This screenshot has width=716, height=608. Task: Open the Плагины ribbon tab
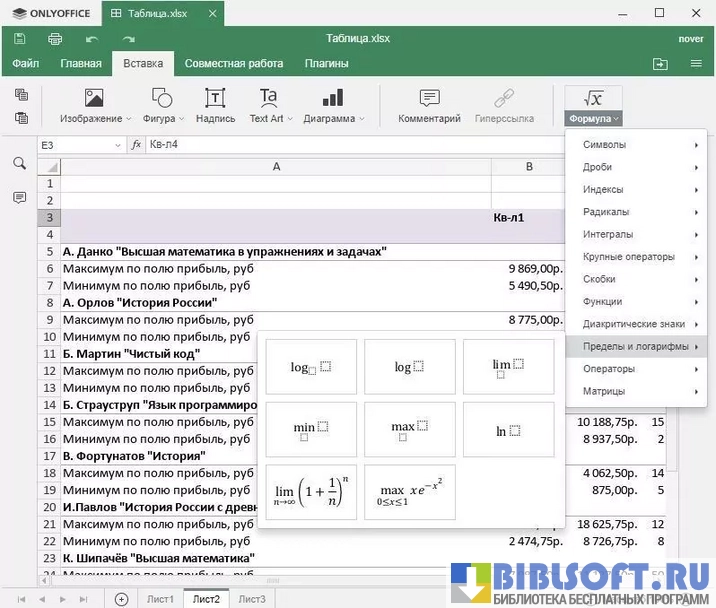click(326, 64)
